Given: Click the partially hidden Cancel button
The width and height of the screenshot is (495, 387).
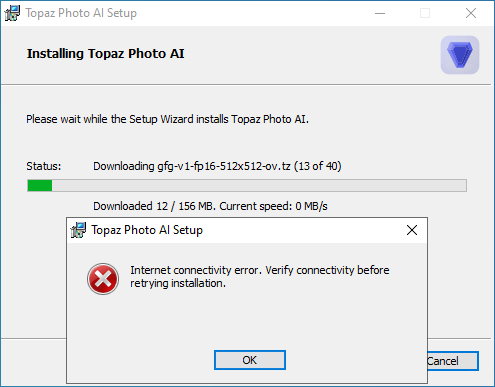Looking at the screenshot, I should (453, 361).
